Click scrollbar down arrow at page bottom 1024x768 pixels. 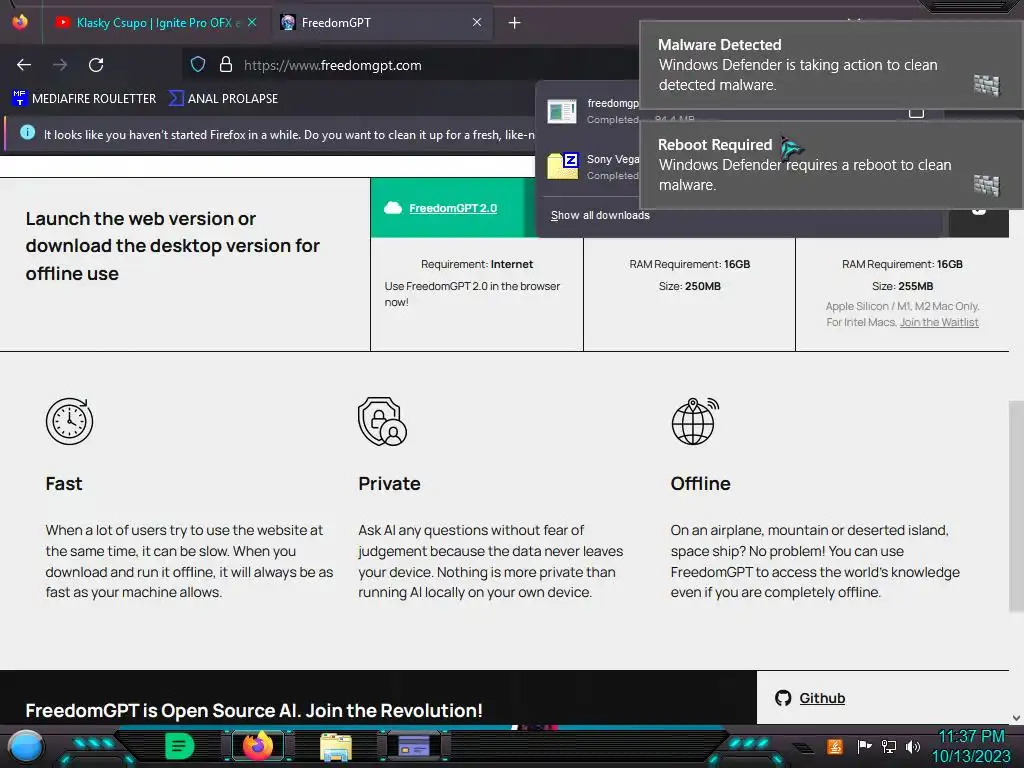1016,718
